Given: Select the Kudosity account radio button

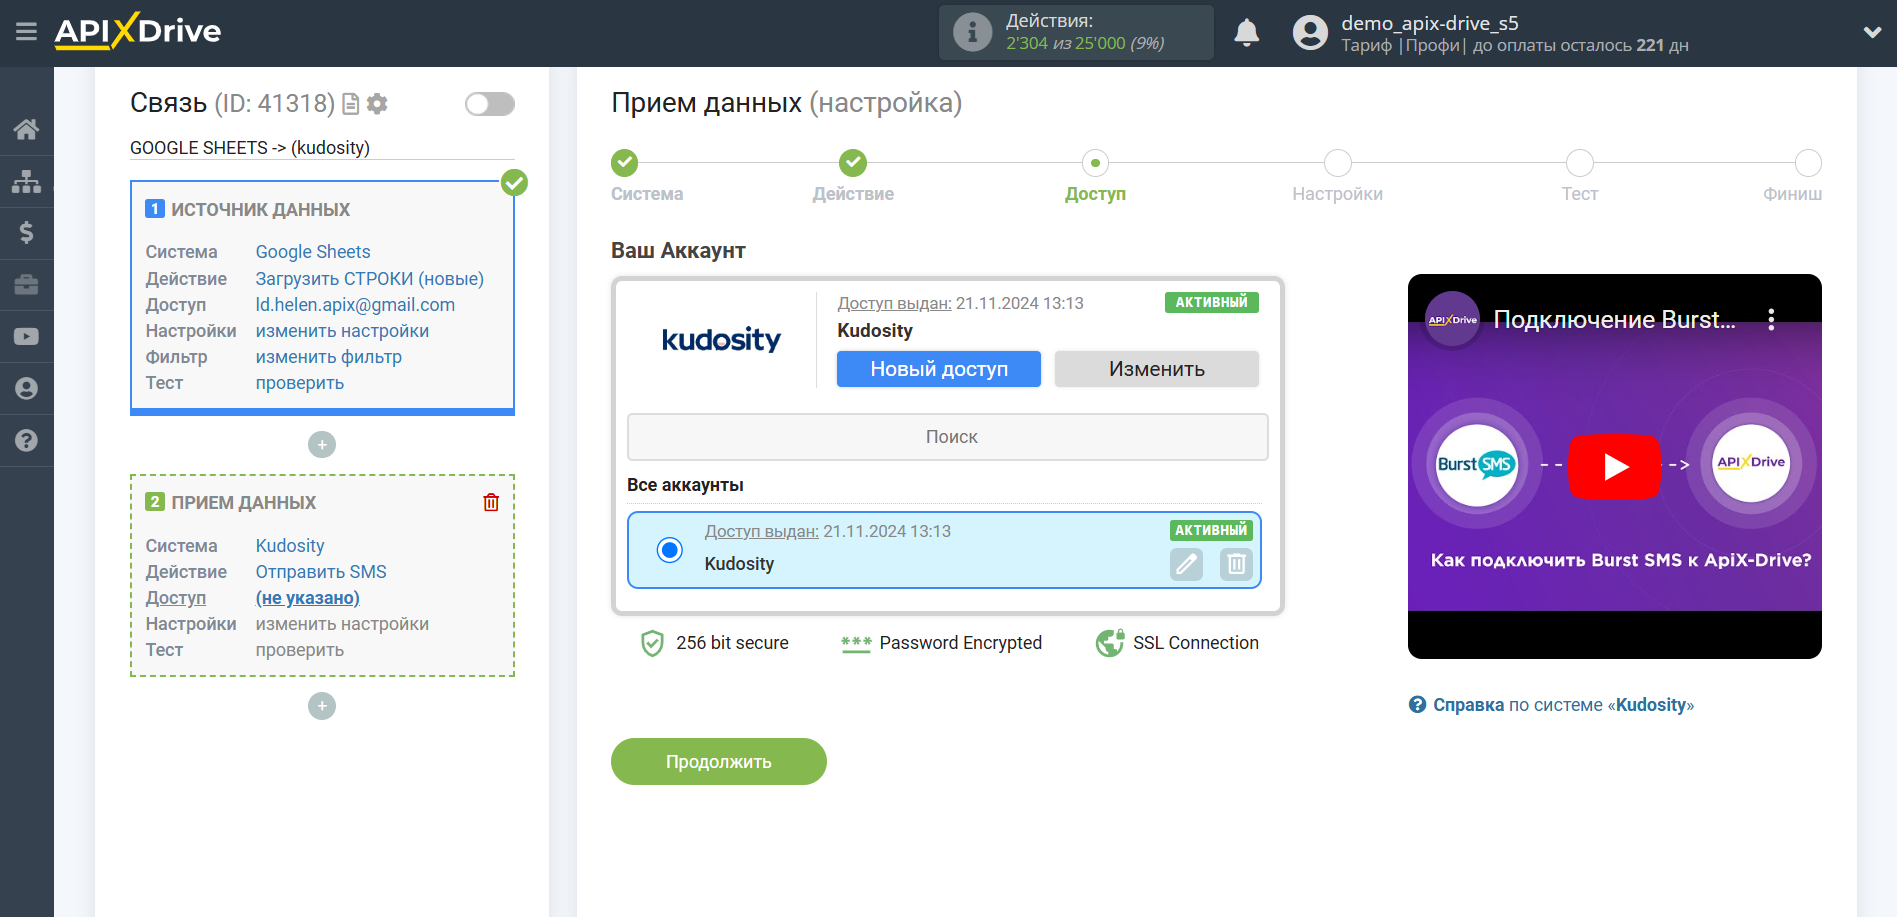Looking at the screenshot, I should [670, 550].
